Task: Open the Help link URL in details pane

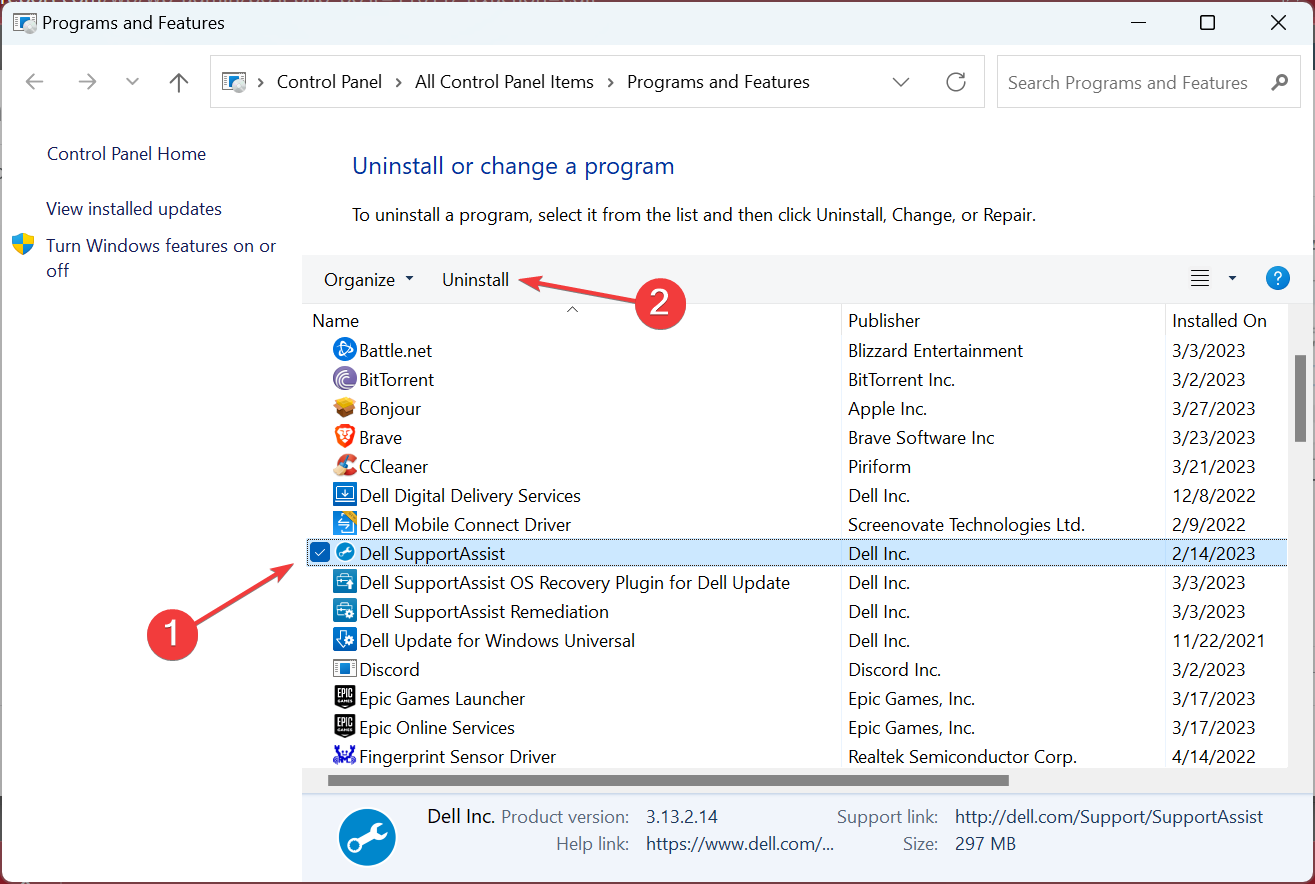Action: pos(740,844)
